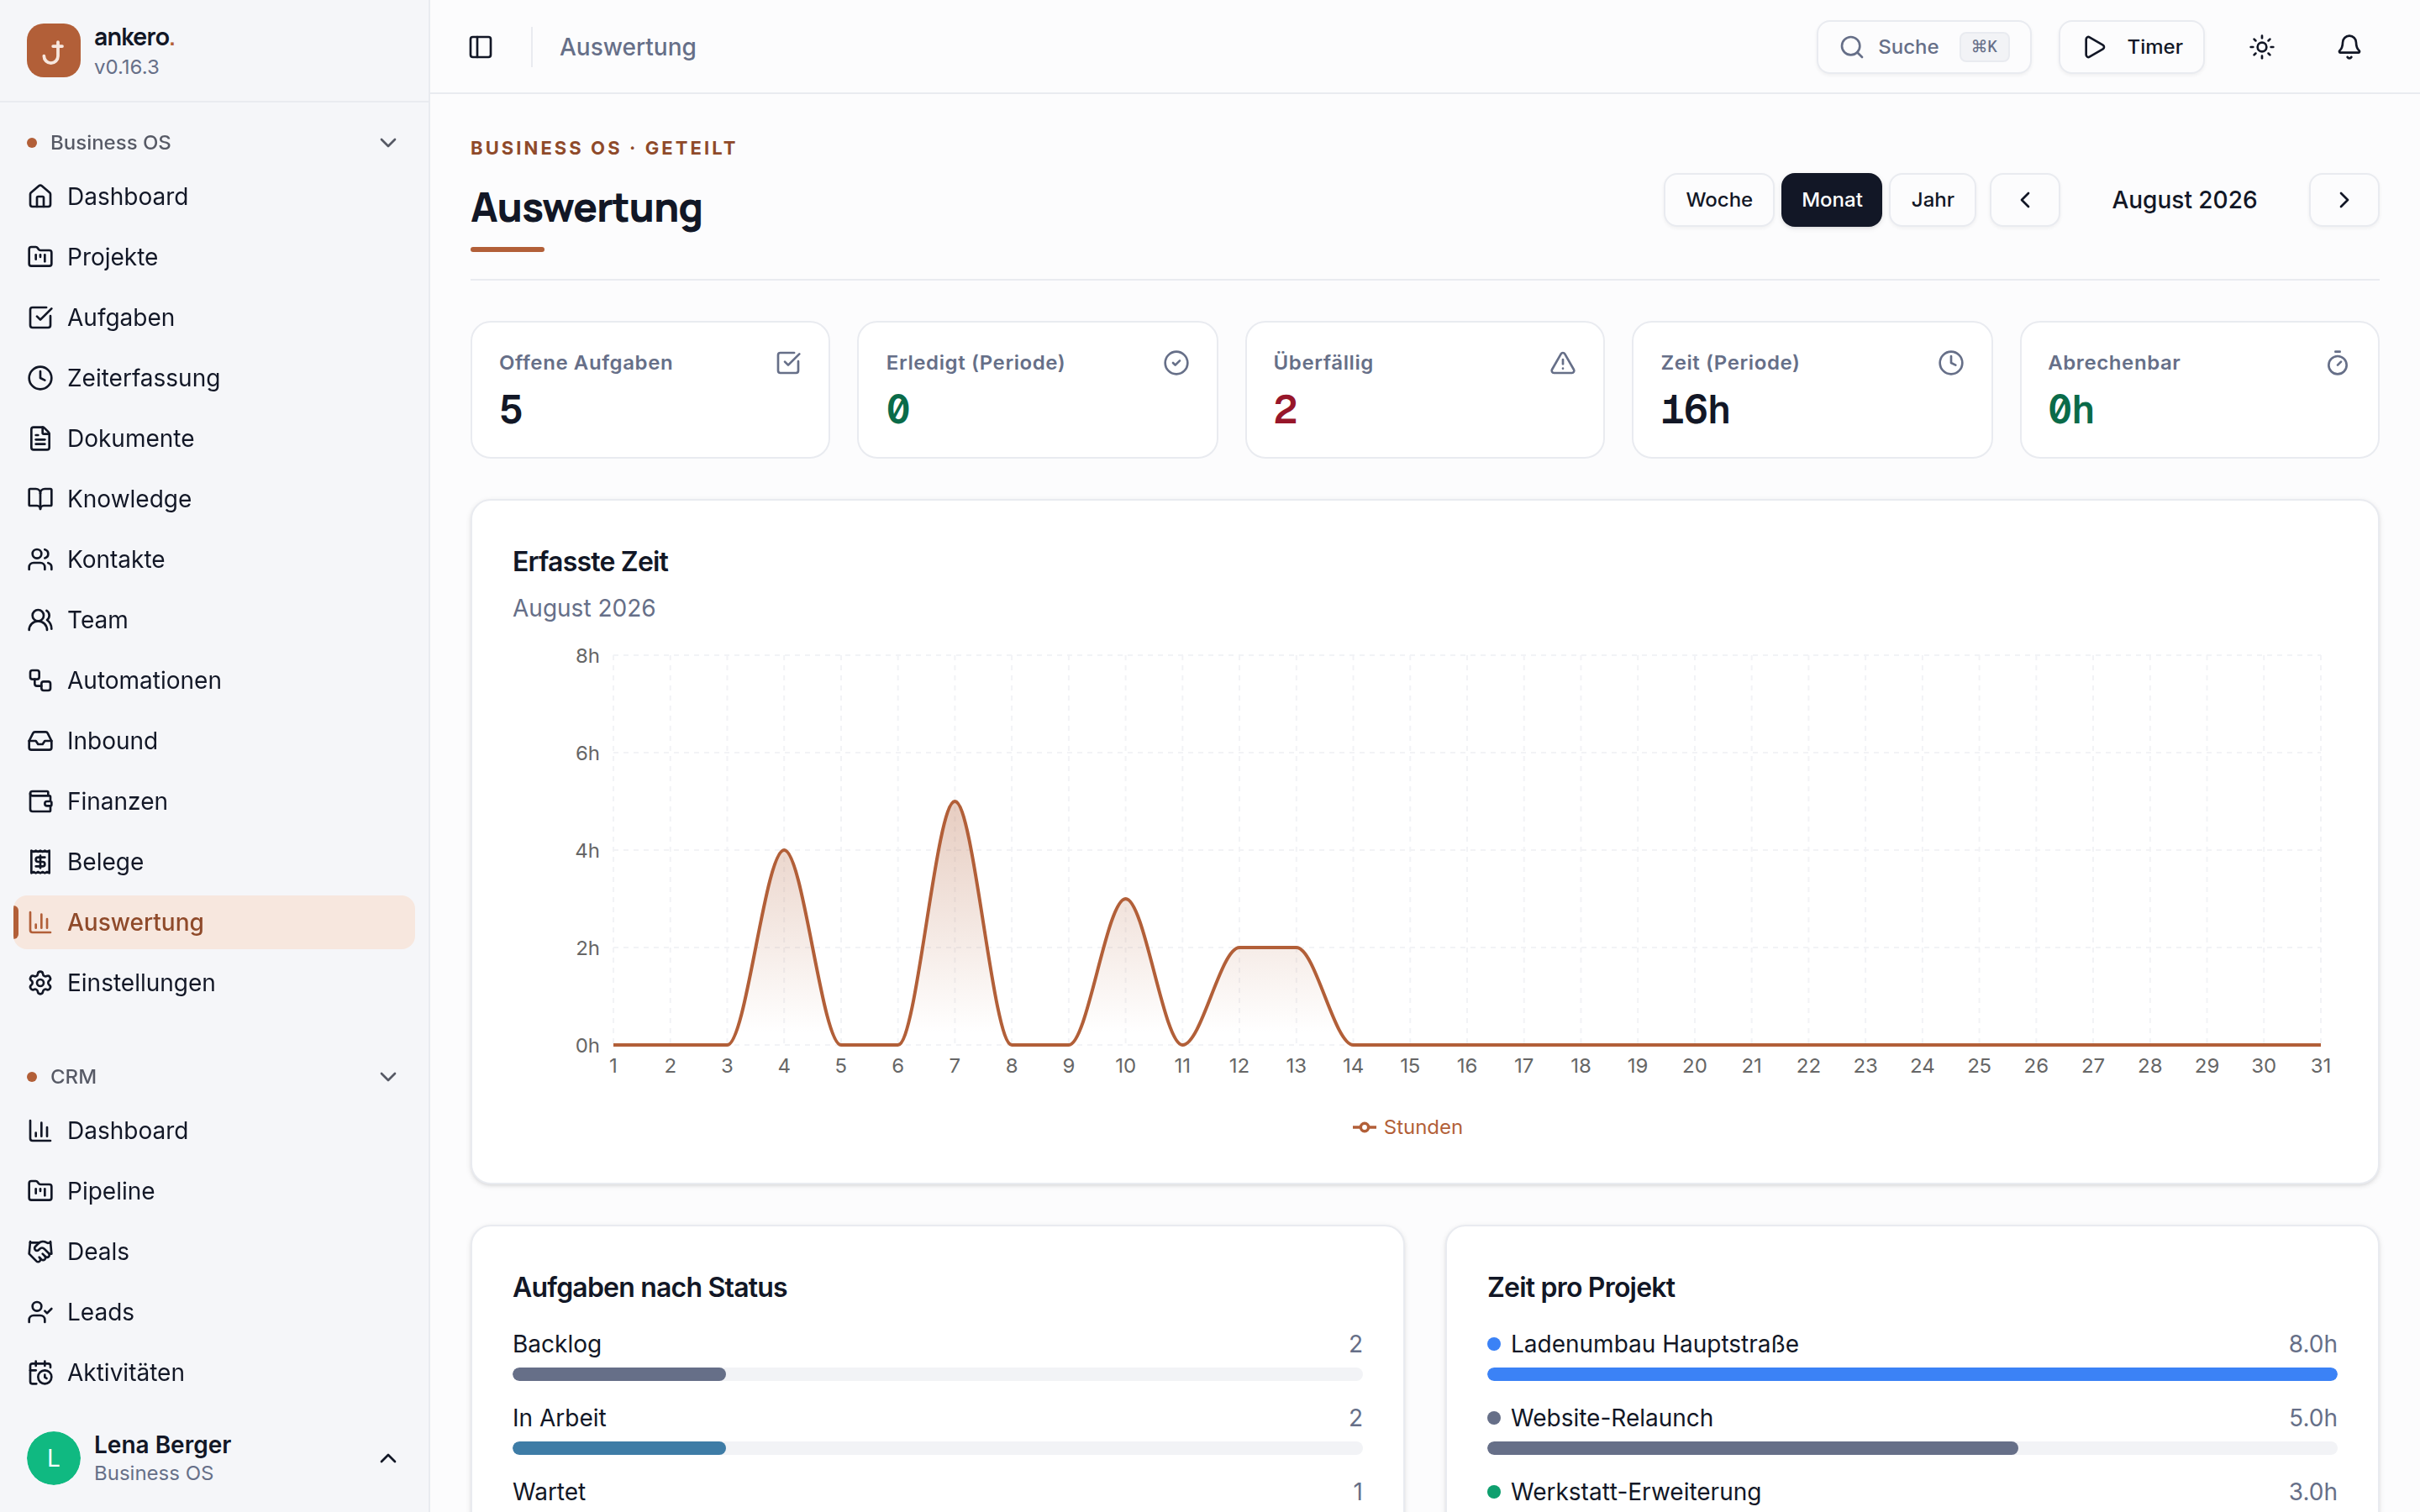Screen dimensions: 2420x1512
Task: Open the Zeit (Periode) stat card
Action: pos(1812,390)
